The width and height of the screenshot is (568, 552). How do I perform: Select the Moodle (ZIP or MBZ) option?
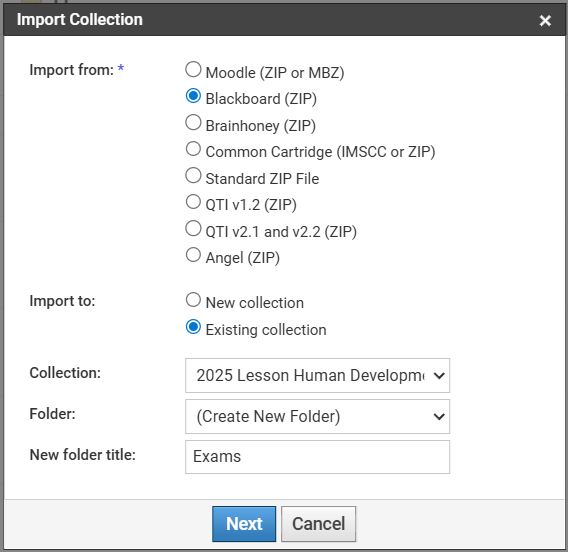coord(193,69)
